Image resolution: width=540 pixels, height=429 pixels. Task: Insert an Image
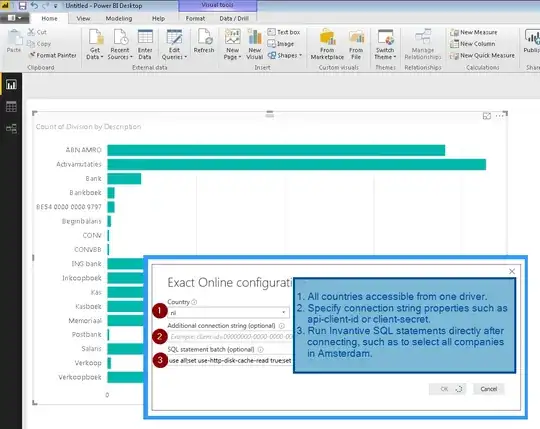[281, 44]
